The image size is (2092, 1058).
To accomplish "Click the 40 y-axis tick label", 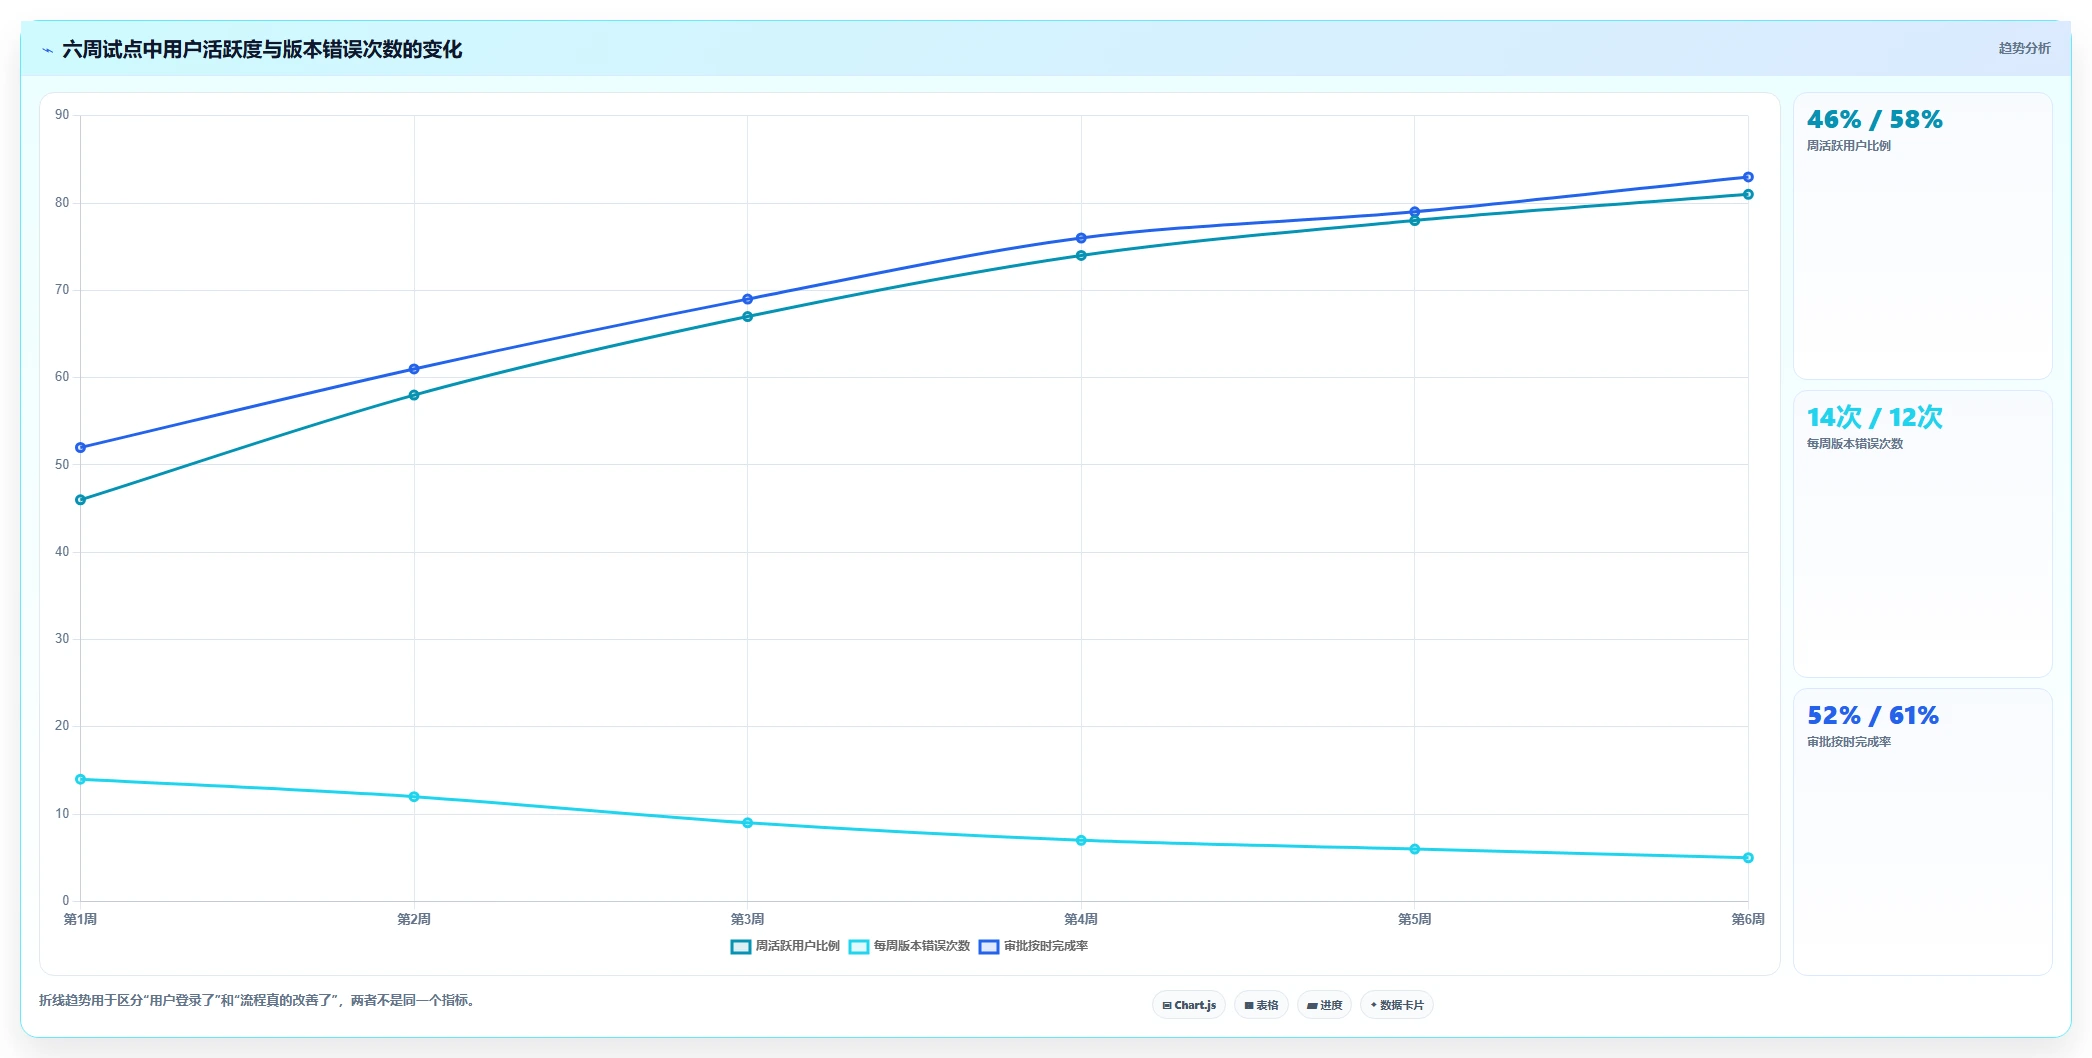I will (62, 552).
